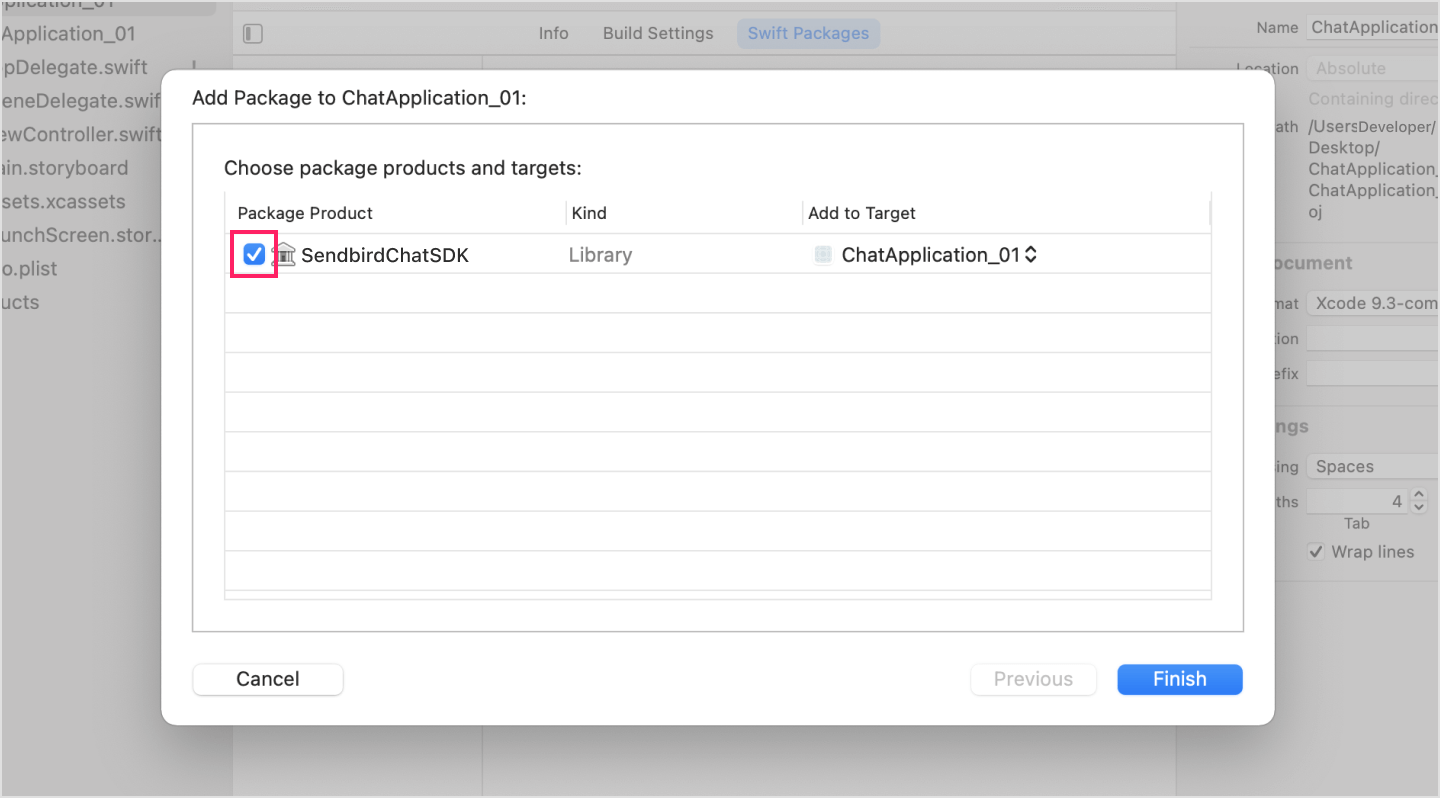Screen dimensions: 1440x798
Task: Uncheck the SendbirdChatSDK package product checkbox
Action: point(254,254)
